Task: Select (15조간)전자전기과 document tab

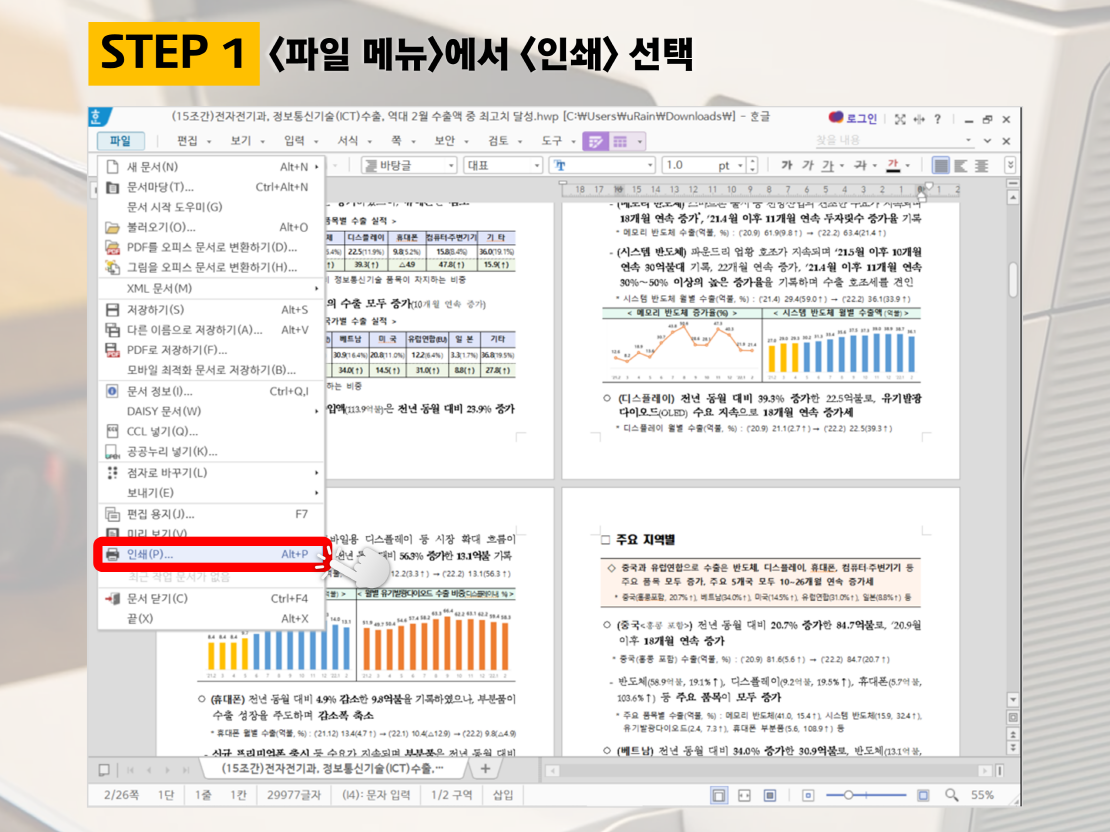Action: [x=333, y=768]
